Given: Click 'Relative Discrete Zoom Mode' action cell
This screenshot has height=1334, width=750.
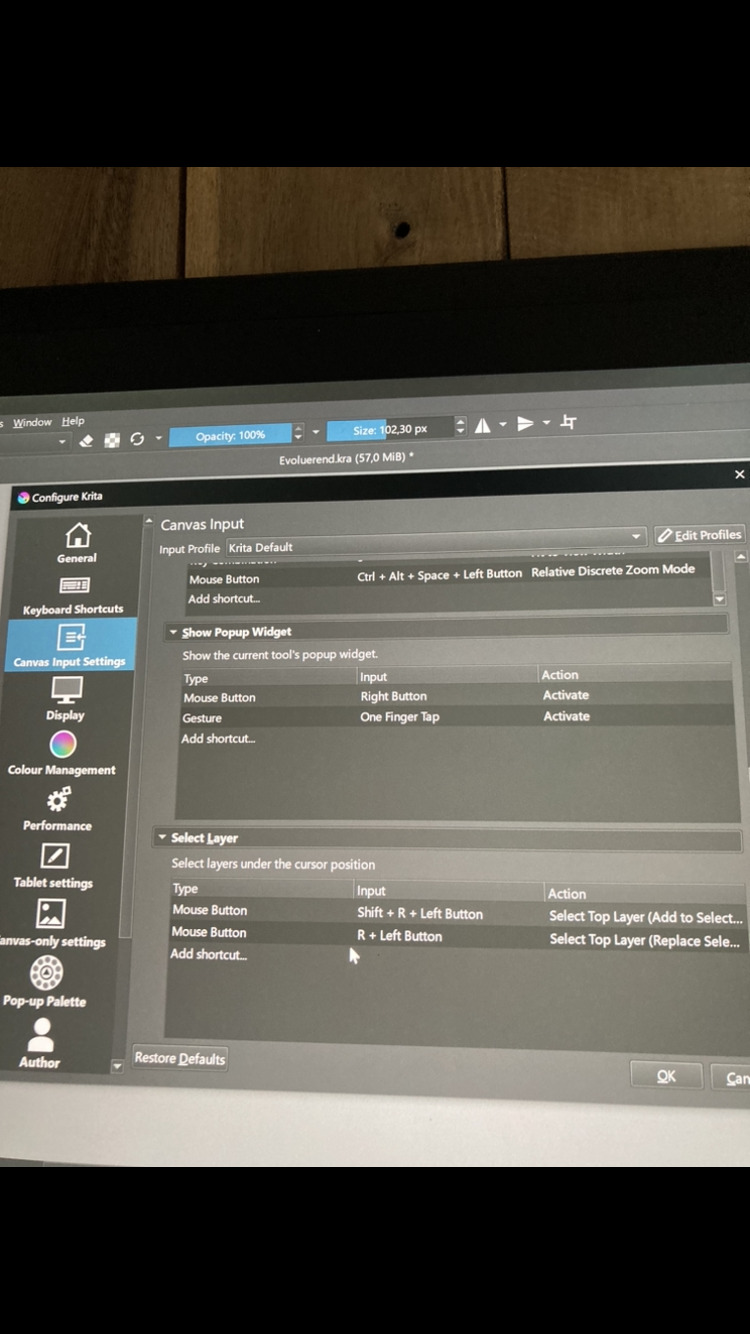Looking at the screenshot, I should point(613,570).
